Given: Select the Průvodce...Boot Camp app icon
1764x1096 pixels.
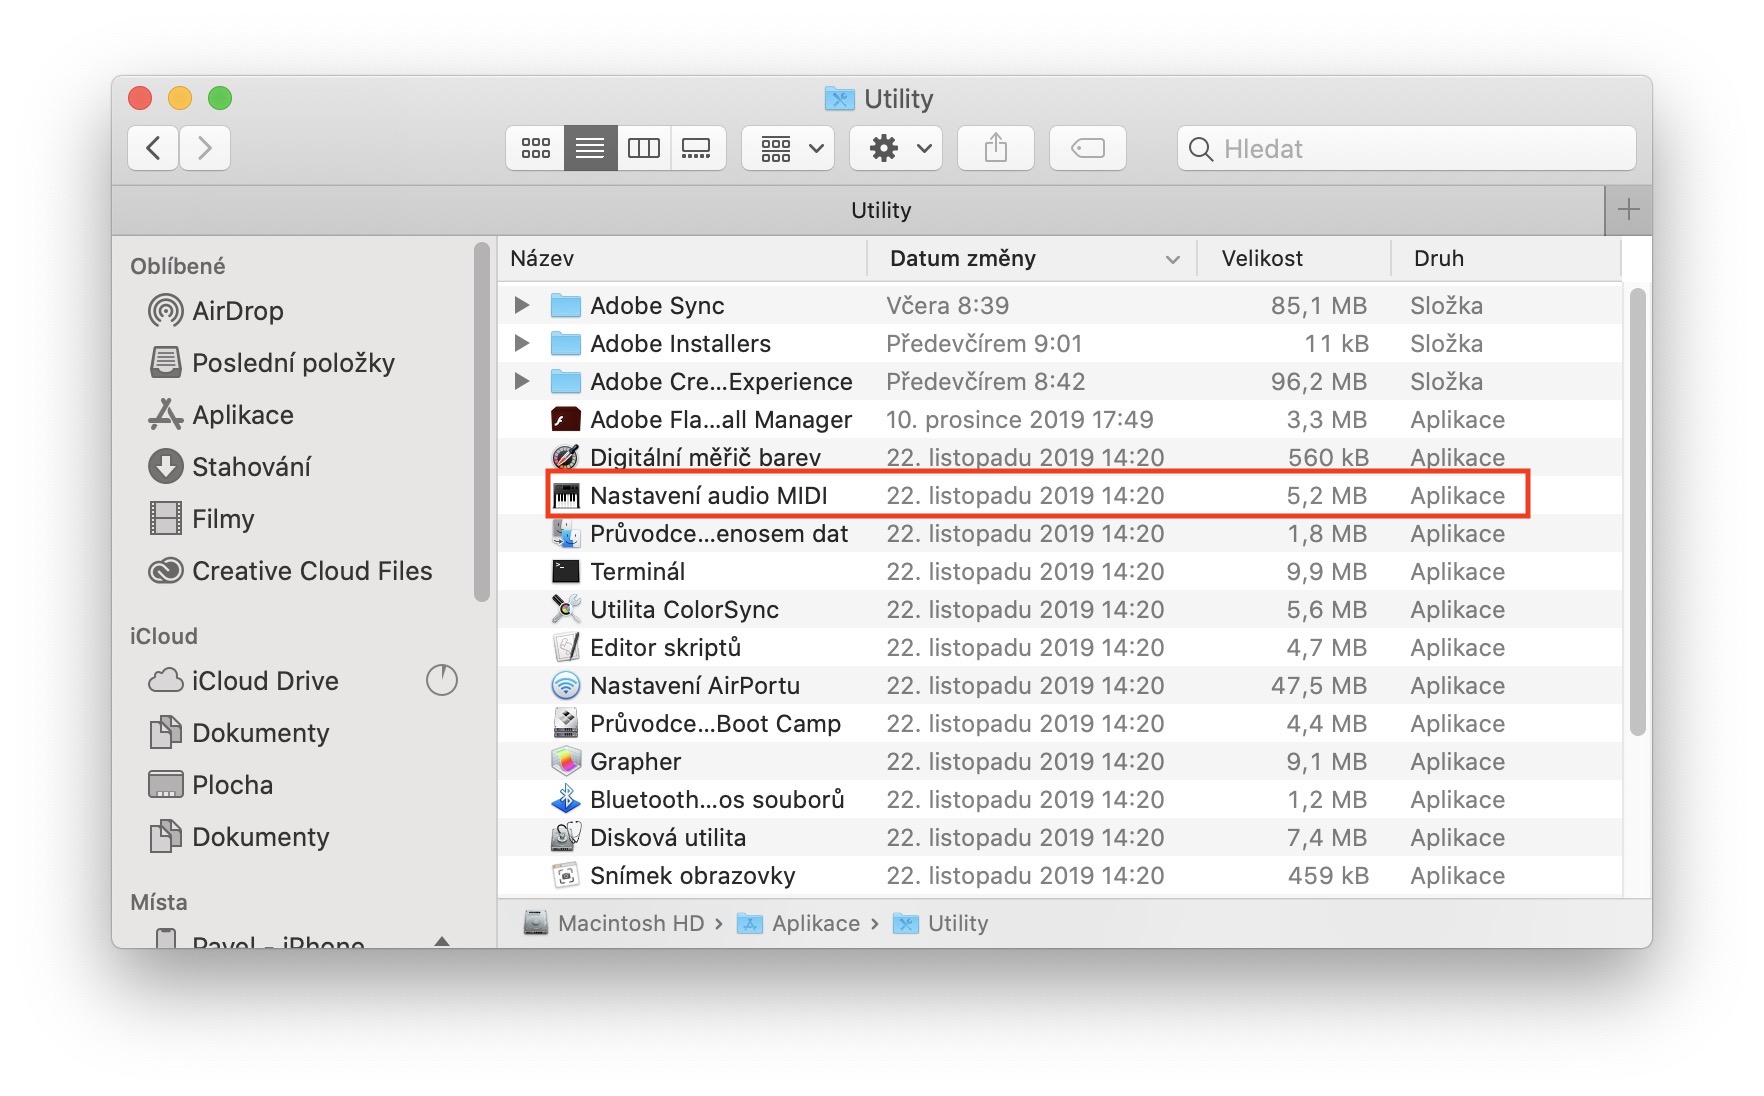Looking at the screenshot, I should (x=566, y=723).
